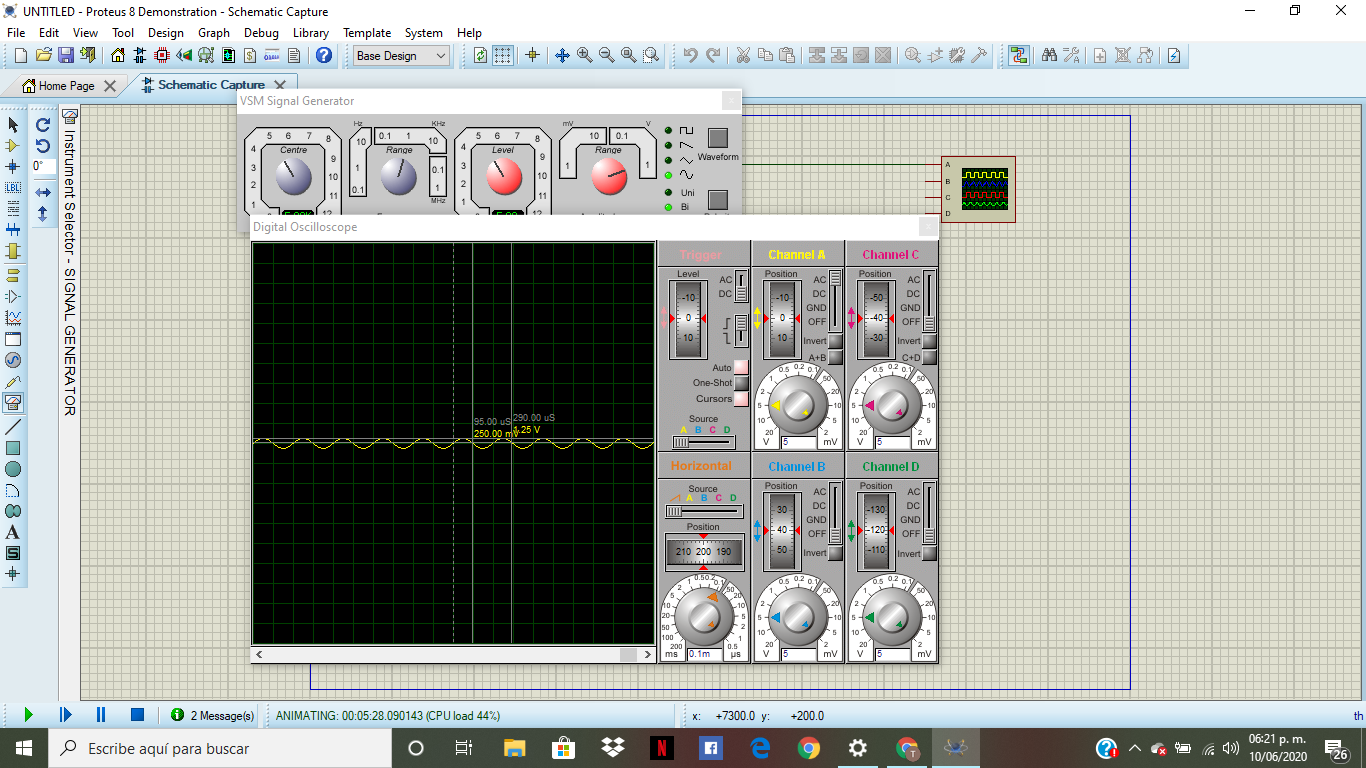This screenshot has height=768, width=1366.
Task: Open Chrome from the taskbar
Action: (809, 748)
